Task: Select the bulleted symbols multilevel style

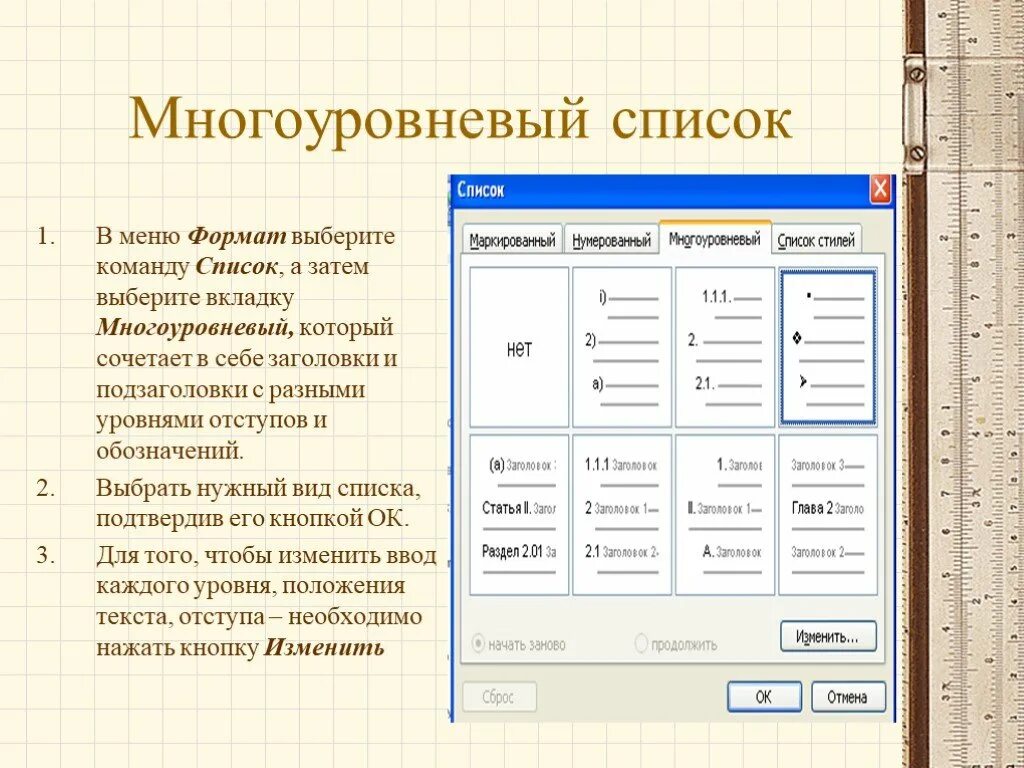Action: click(827, 347)
